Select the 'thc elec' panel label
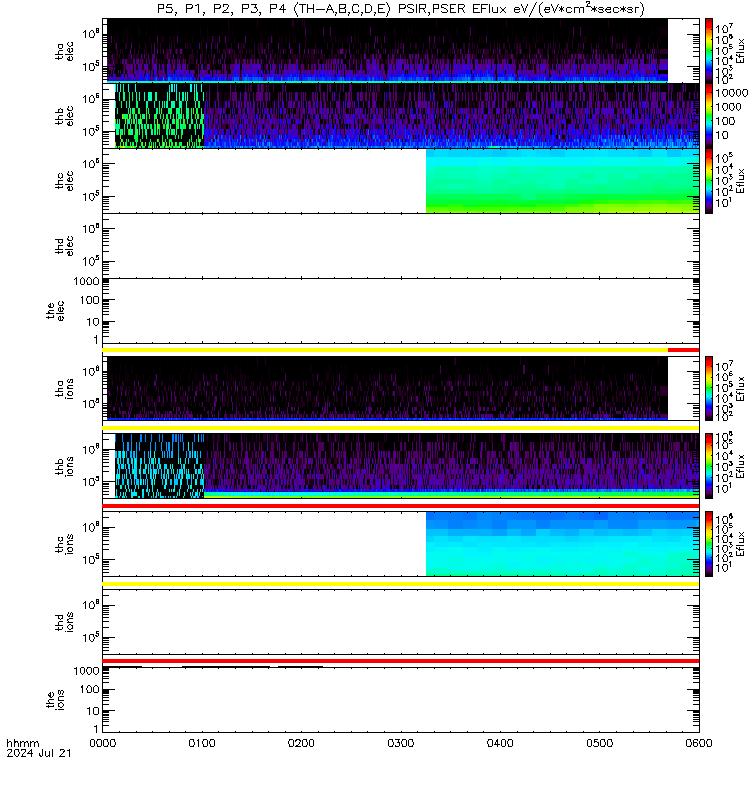This screenshot has width=750, height=800. (x=65, y=181)
